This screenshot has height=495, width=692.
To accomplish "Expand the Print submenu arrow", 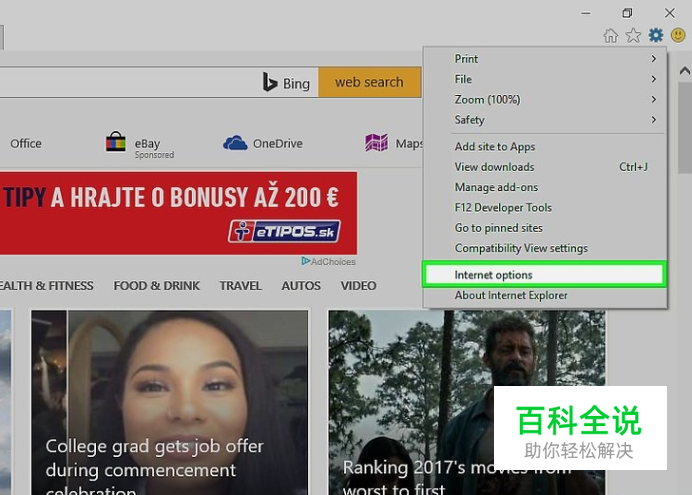I will click(x=654, y=59).
